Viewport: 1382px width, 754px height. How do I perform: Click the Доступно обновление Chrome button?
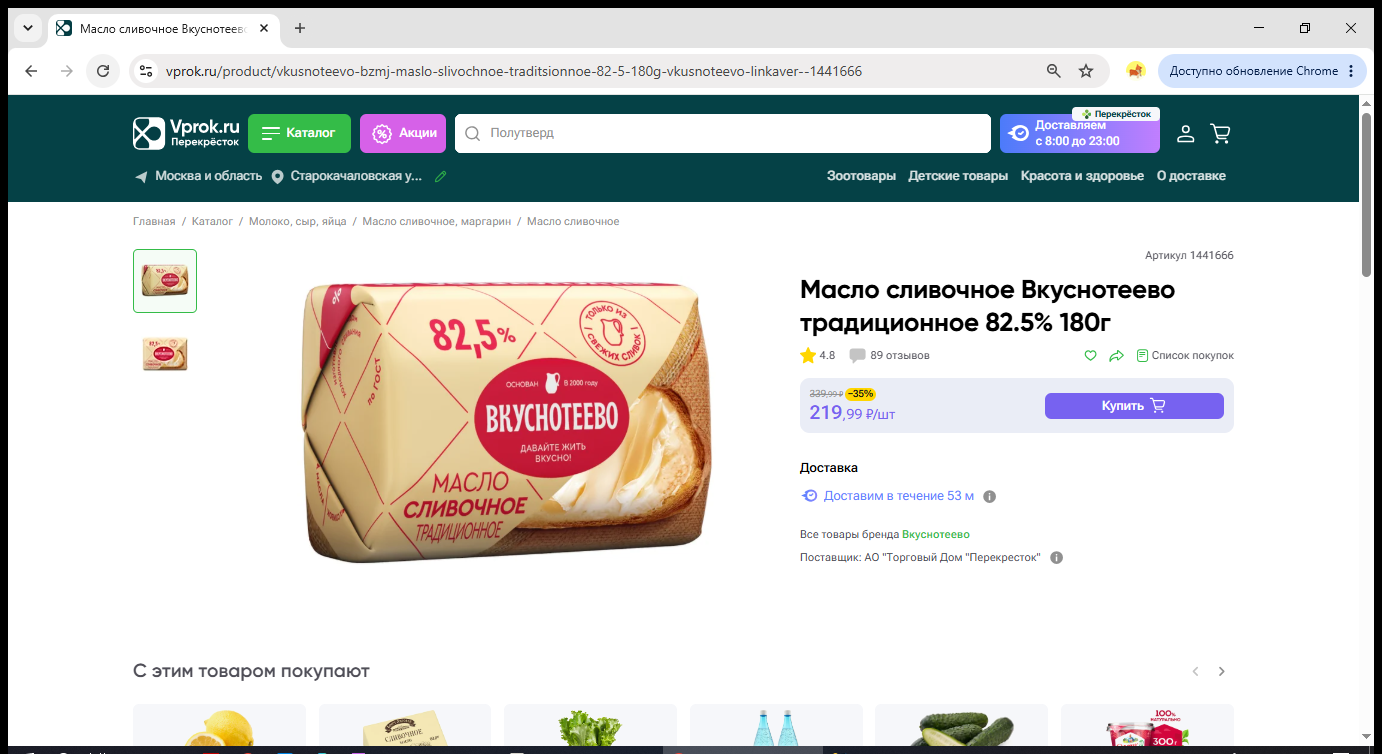[x=1253, y=71]
